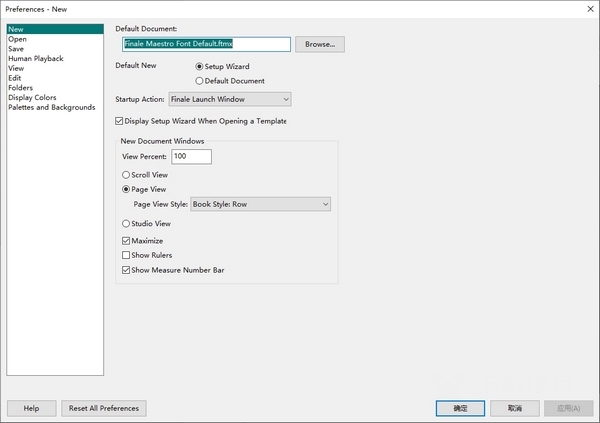The height and width of the screenshot is (423, 600).
Task: Enable Show Rulers checkbox
Action: [x=126, y=255]
